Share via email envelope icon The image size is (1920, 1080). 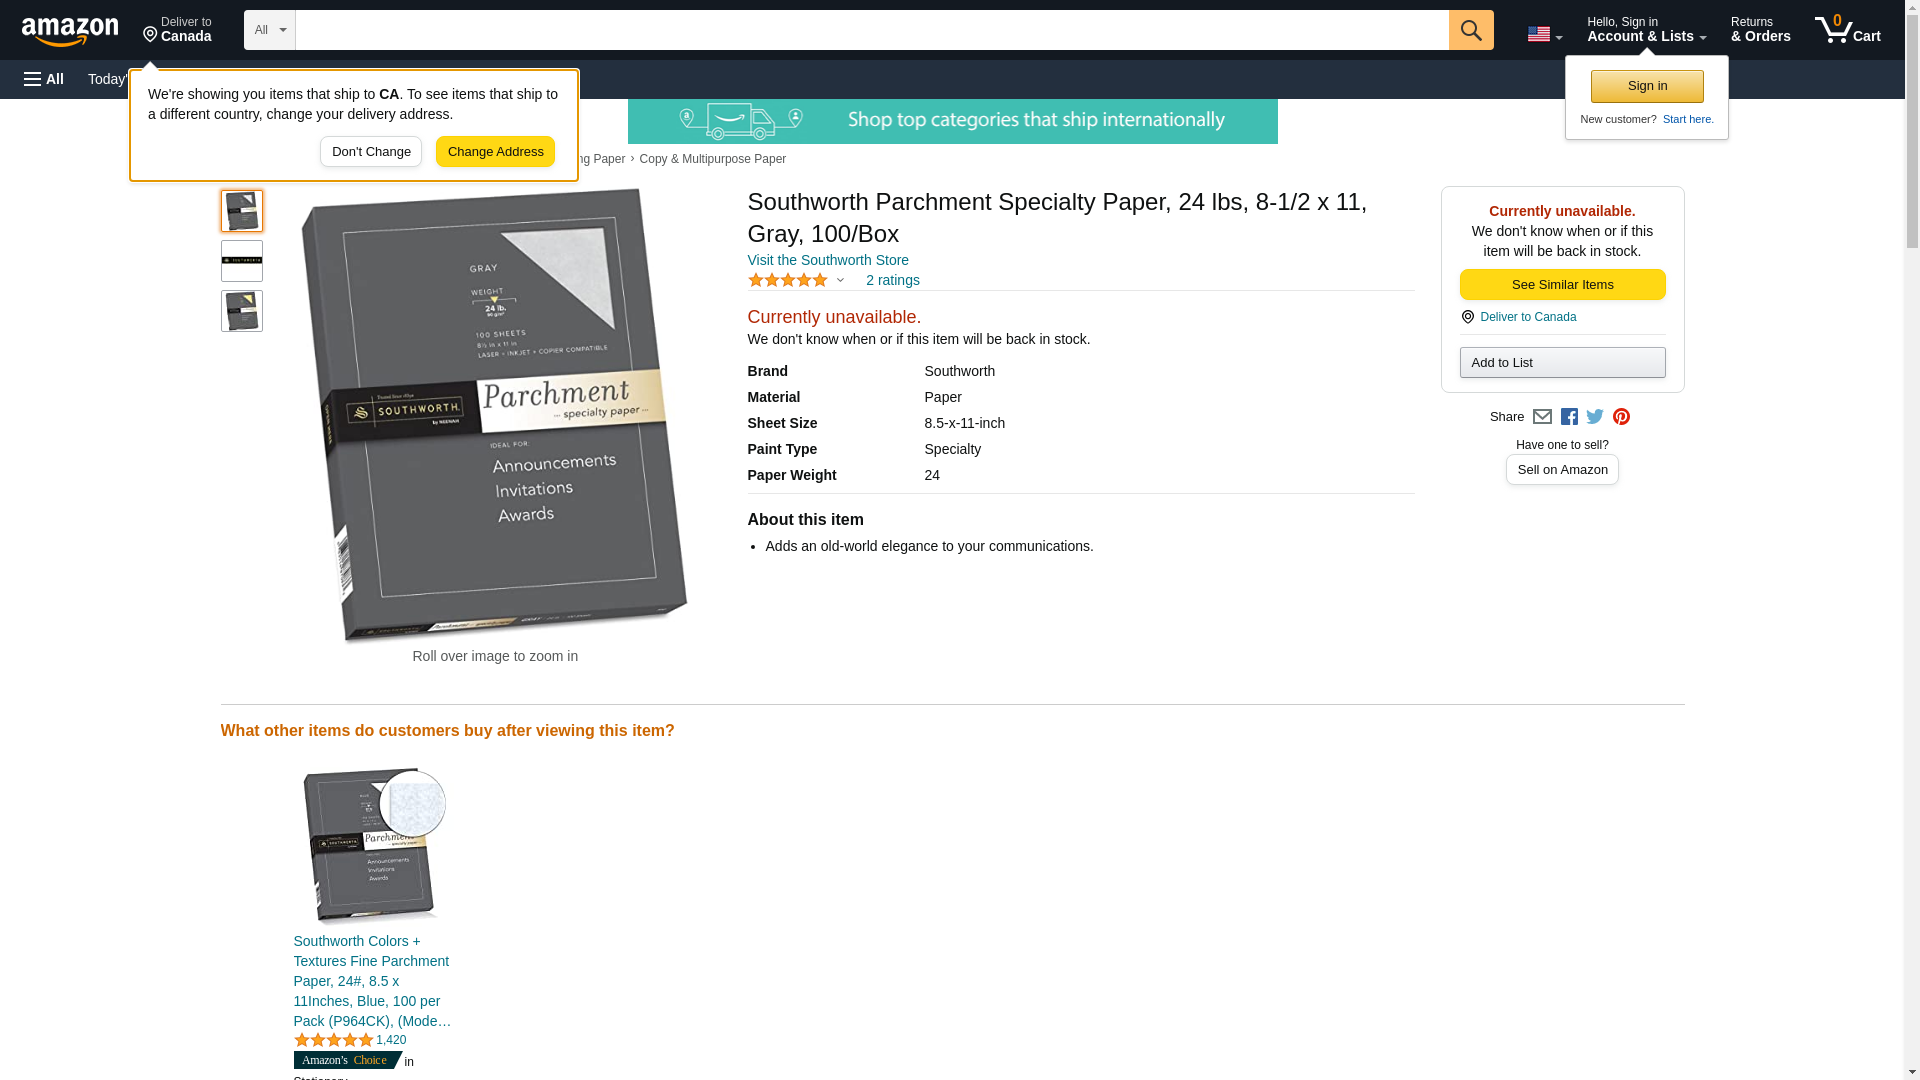point(1542,417)
